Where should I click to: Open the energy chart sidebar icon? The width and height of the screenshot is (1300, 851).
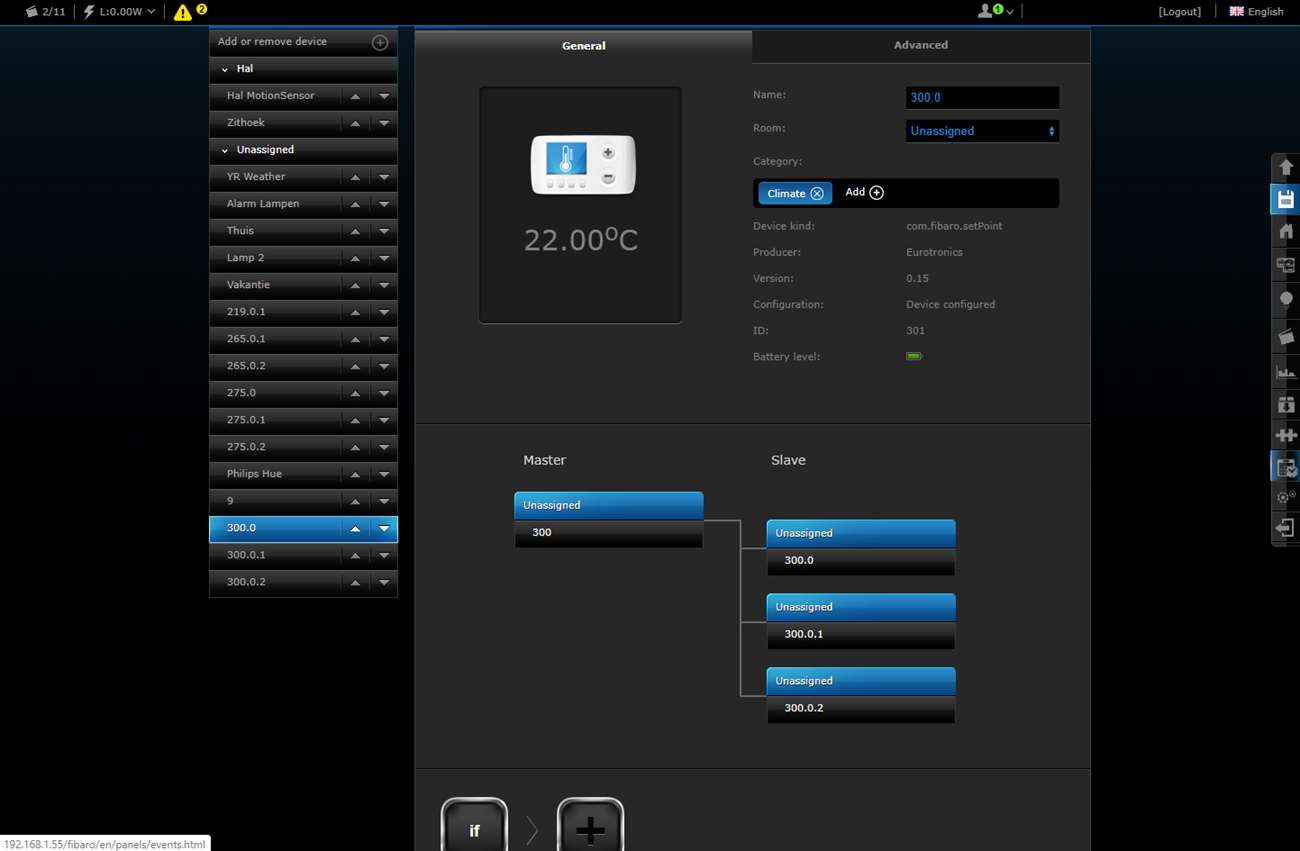point(1285,372)
